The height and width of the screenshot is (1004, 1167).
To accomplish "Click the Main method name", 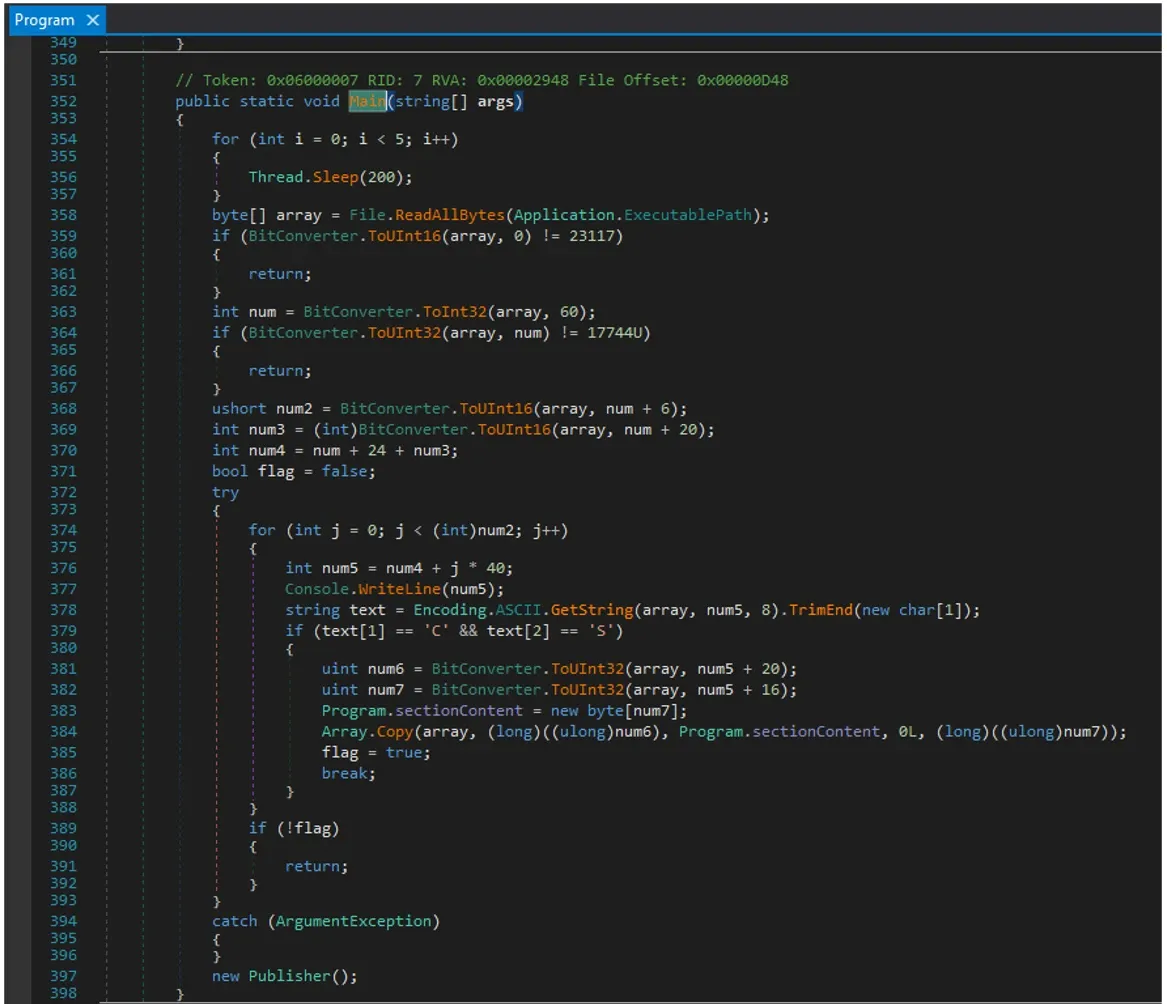I will [368, 101].
